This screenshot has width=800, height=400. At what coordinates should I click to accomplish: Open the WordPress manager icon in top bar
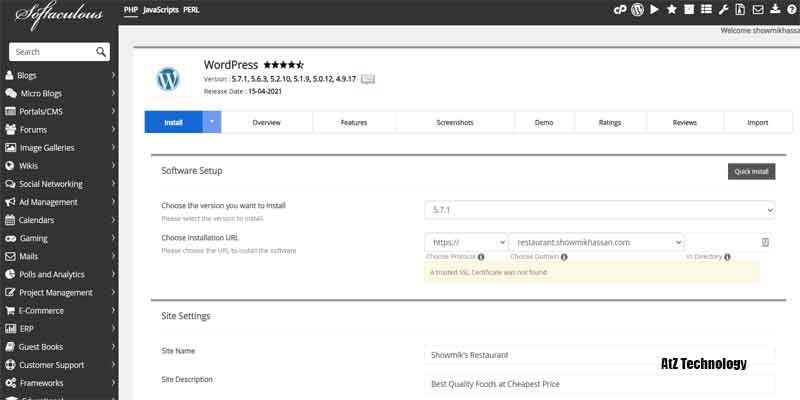637,9
